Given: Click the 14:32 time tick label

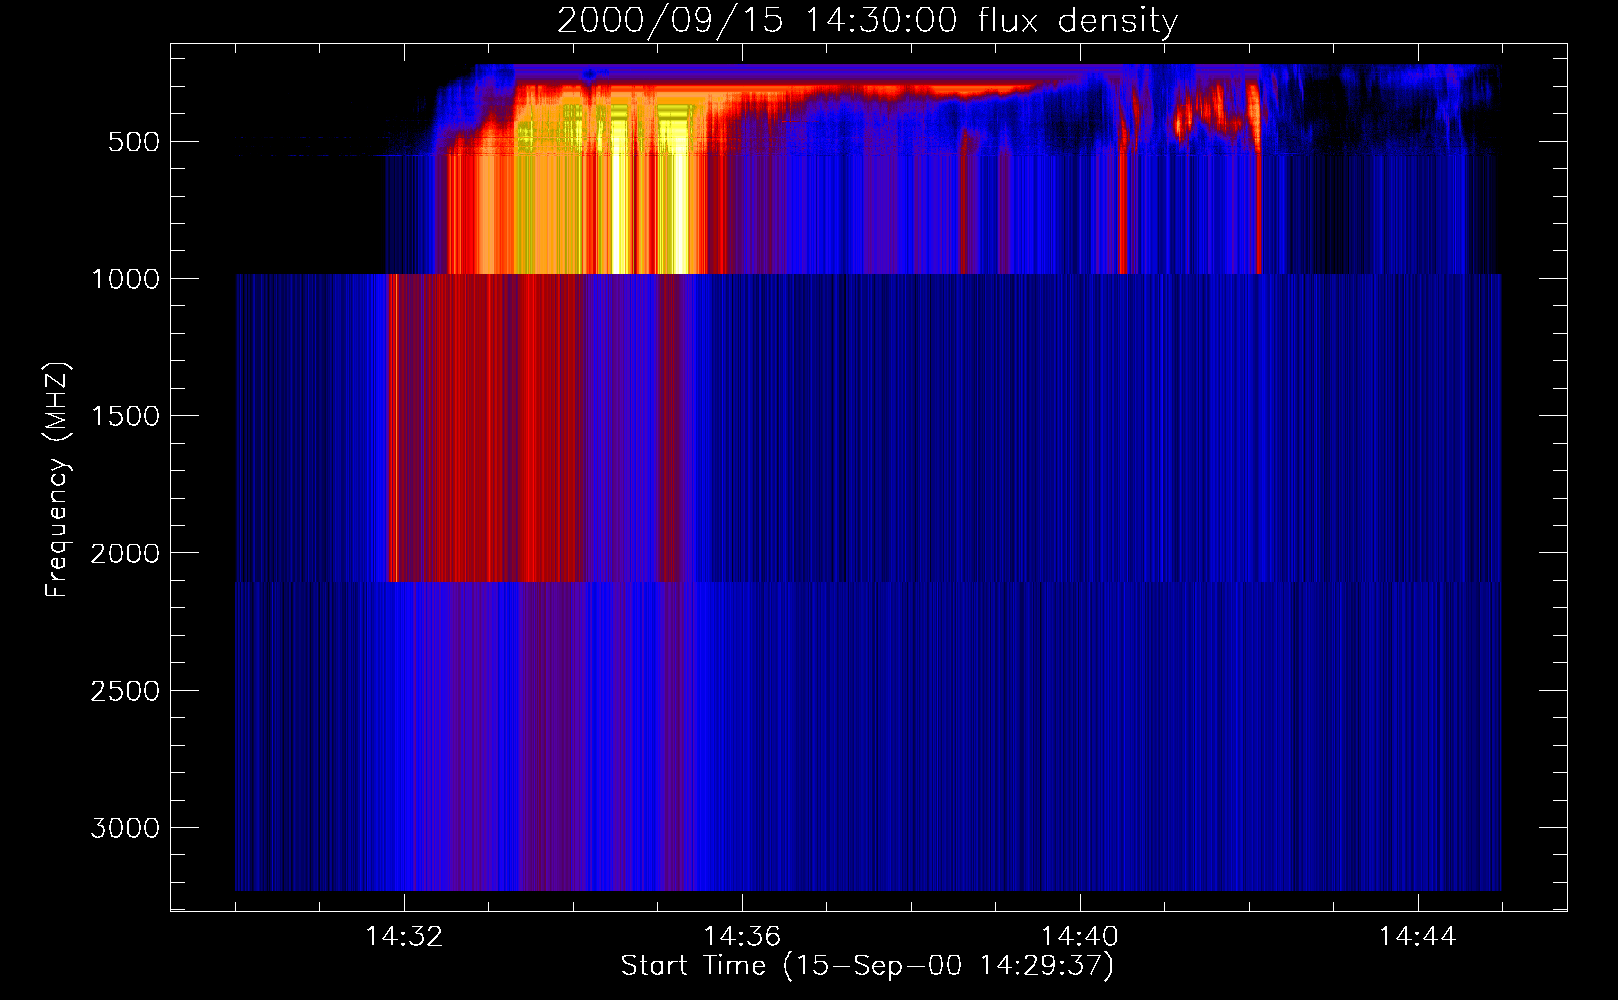Looking at the screenshot, I should pyautogui.click(x=404, y=937).
